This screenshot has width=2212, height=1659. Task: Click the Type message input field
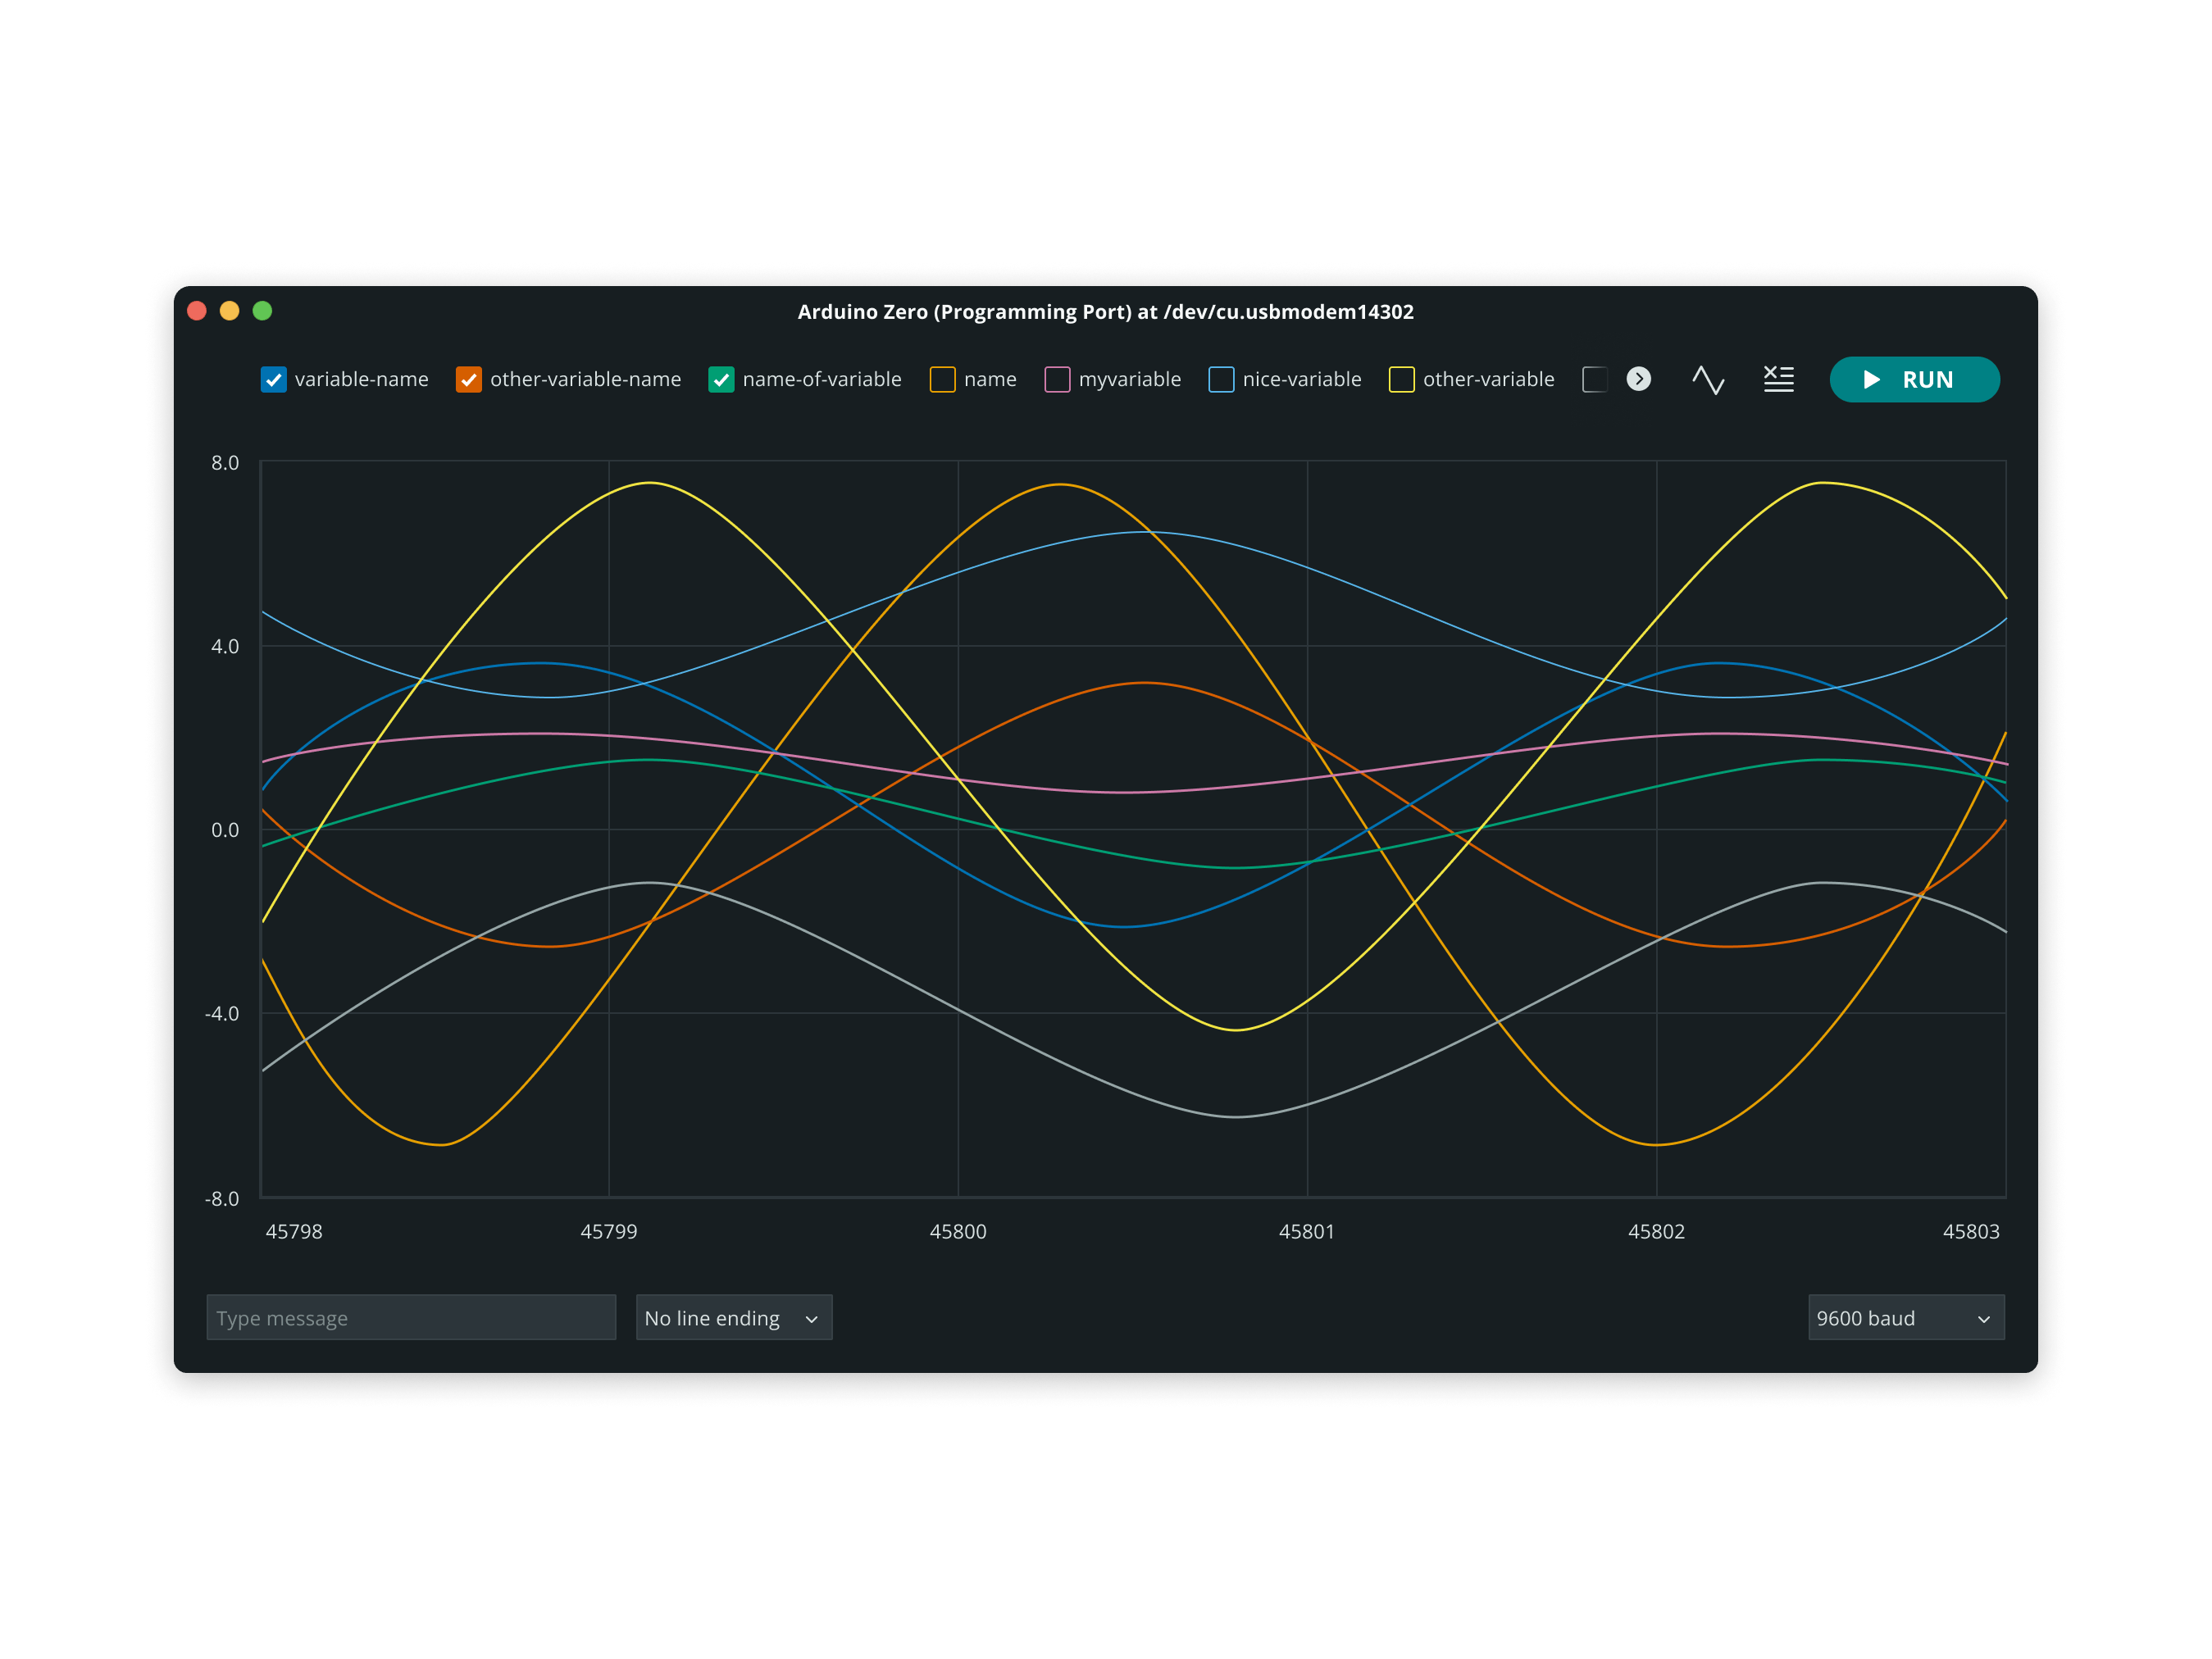pyautogui.click(x=411, y=1318)
